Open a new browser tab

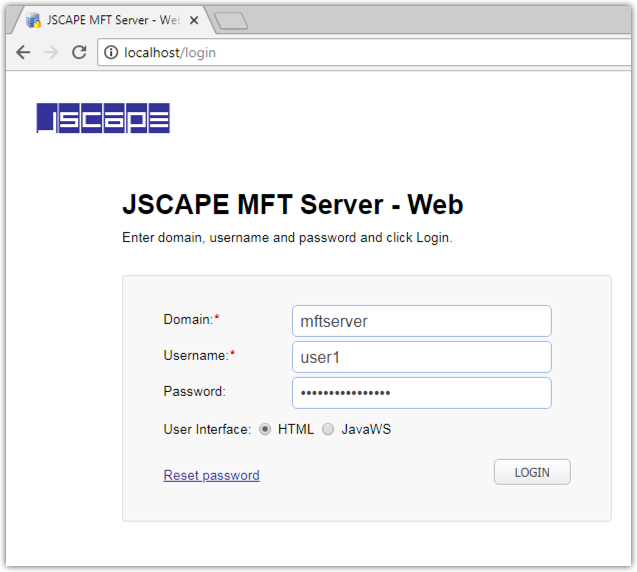click(x=231, y=21)
